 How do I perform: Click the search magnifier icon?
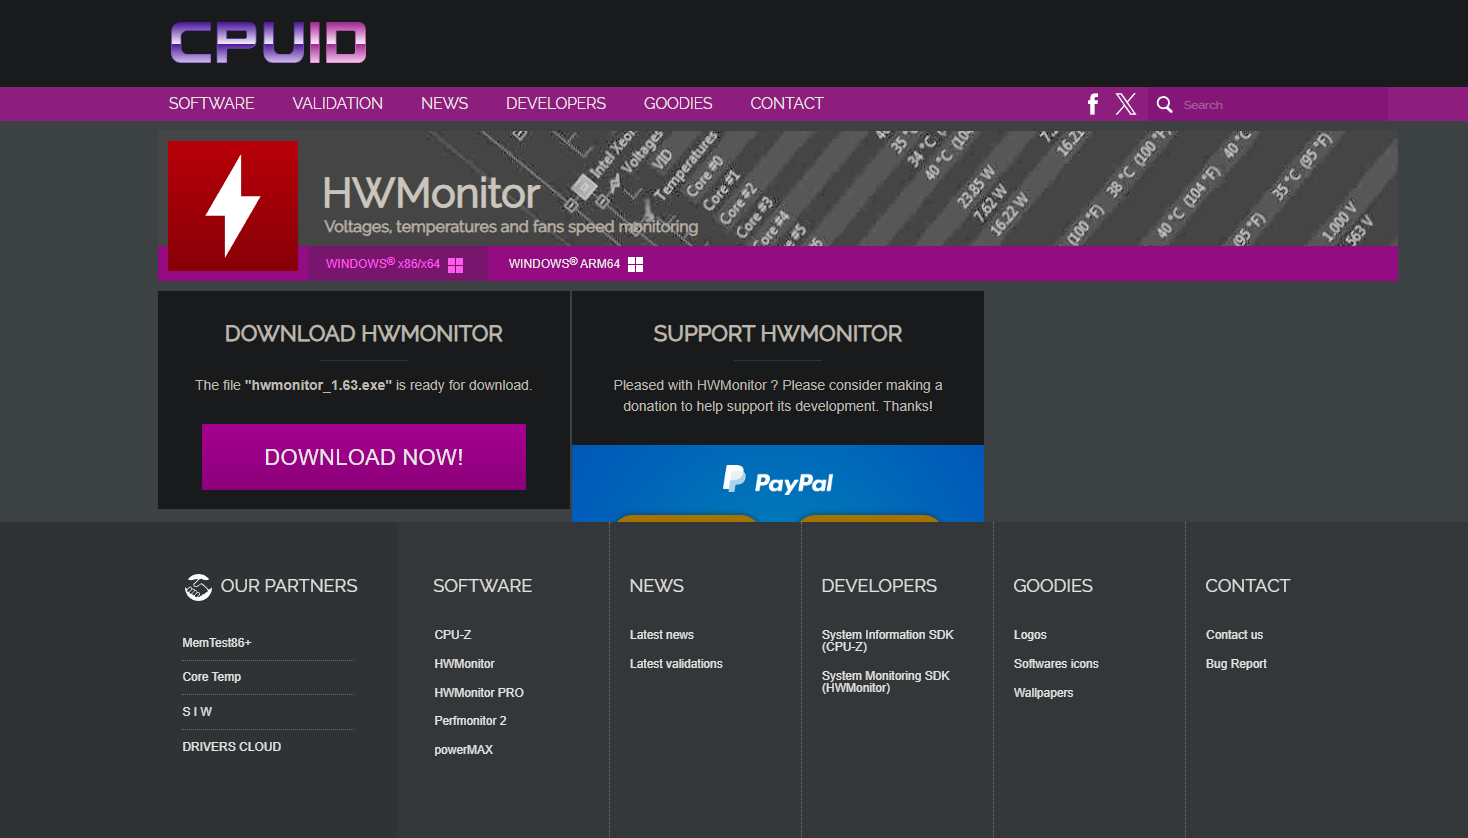(x=1164, y=105)
